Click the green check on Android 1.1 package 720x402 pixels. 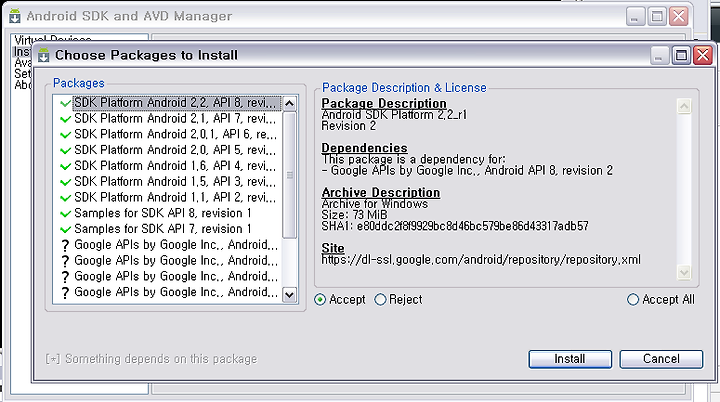tap(65, 198)
